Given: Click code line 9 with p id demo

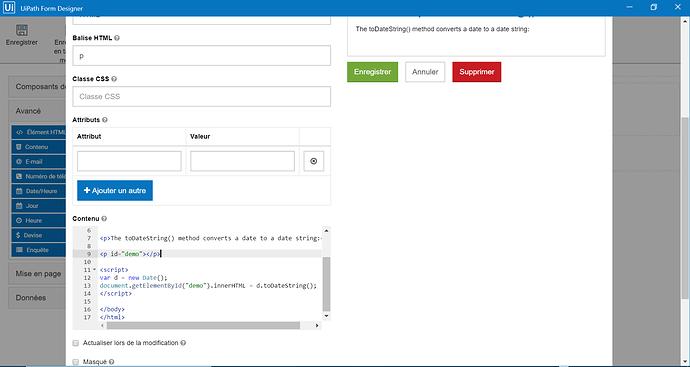Looking at the screenshot, I should pyautogui.click(x=131, y=254).
